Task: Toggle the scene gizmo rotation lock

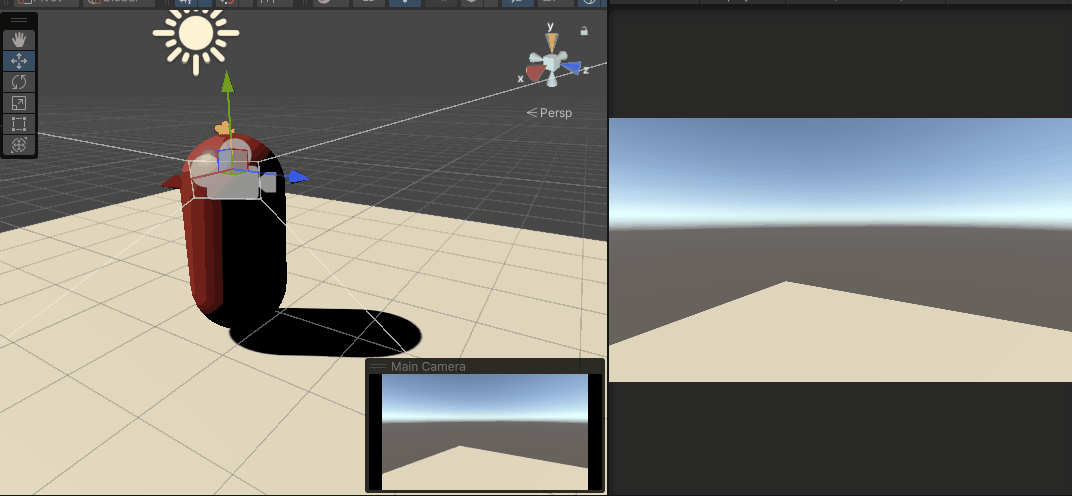Action: 584,31
